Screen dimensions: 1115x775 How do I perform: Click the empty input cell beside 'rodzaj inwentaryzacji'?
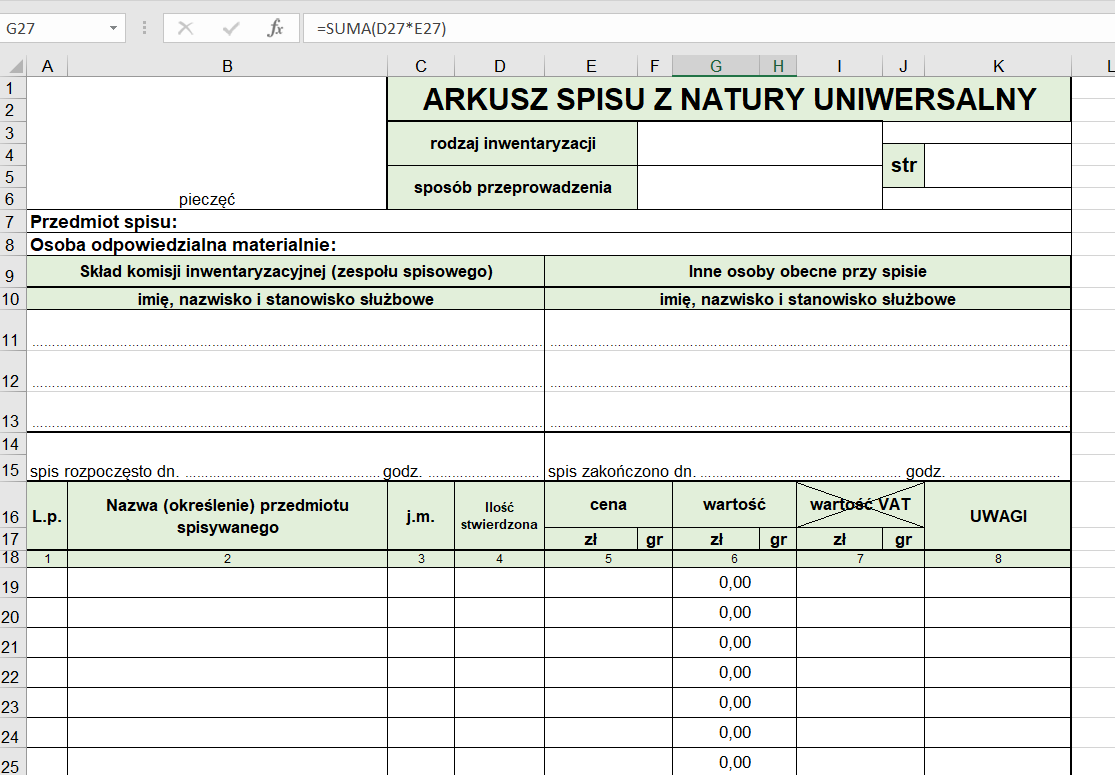click(x=760, y=144)
